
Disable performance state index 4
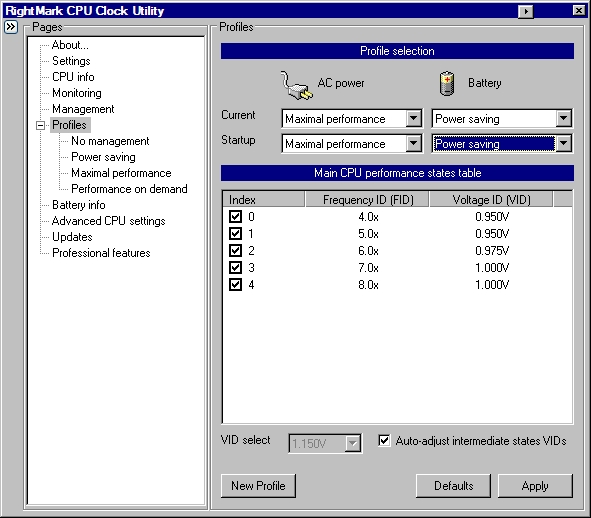coord(235,285)
